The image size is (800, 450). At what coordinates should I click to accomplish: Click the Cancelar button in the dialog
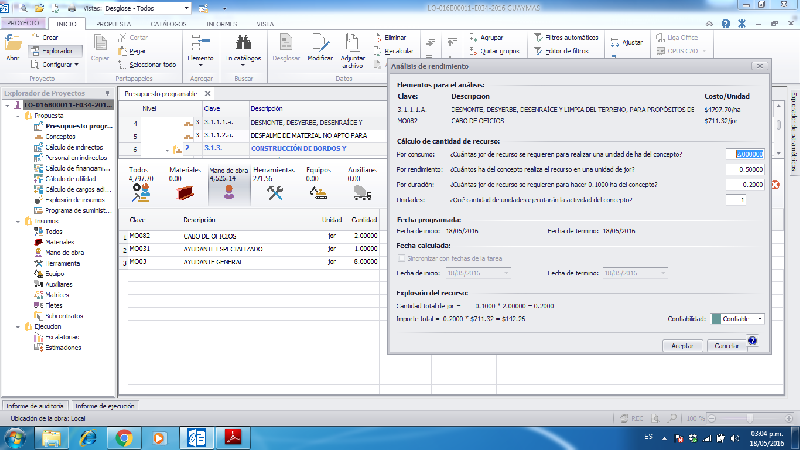[x=727, y=345]
